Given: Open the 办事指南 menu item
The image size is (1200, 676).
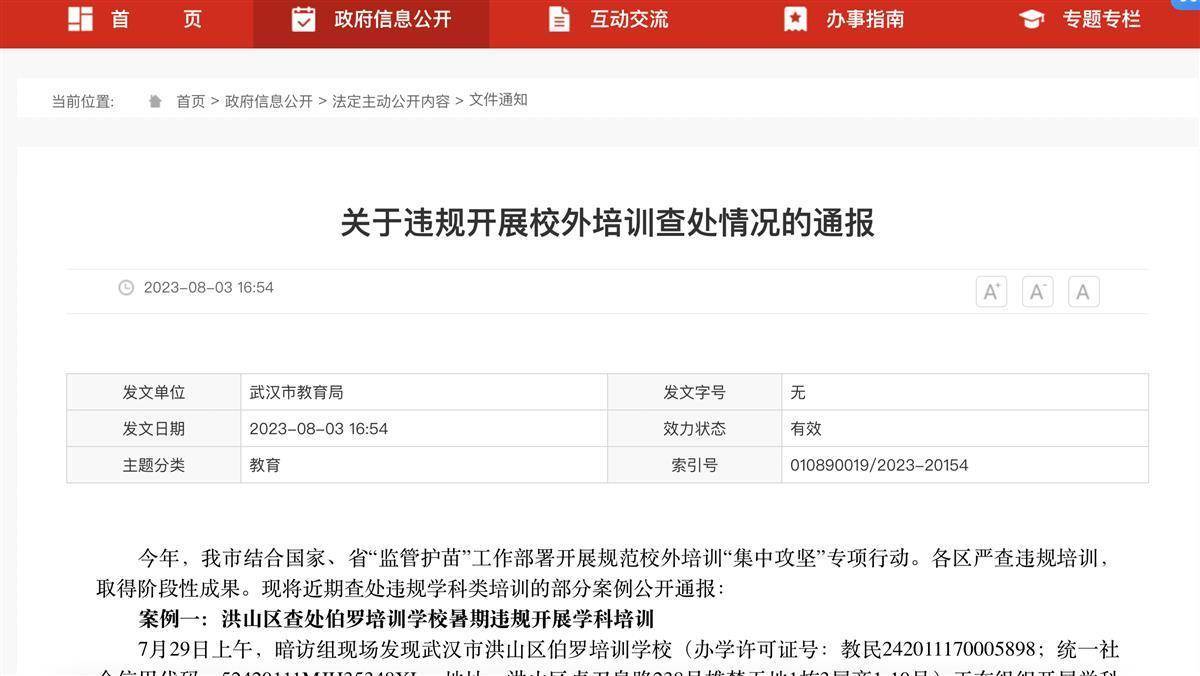Looking at the screenshot, I should click(x=865, y=18).
